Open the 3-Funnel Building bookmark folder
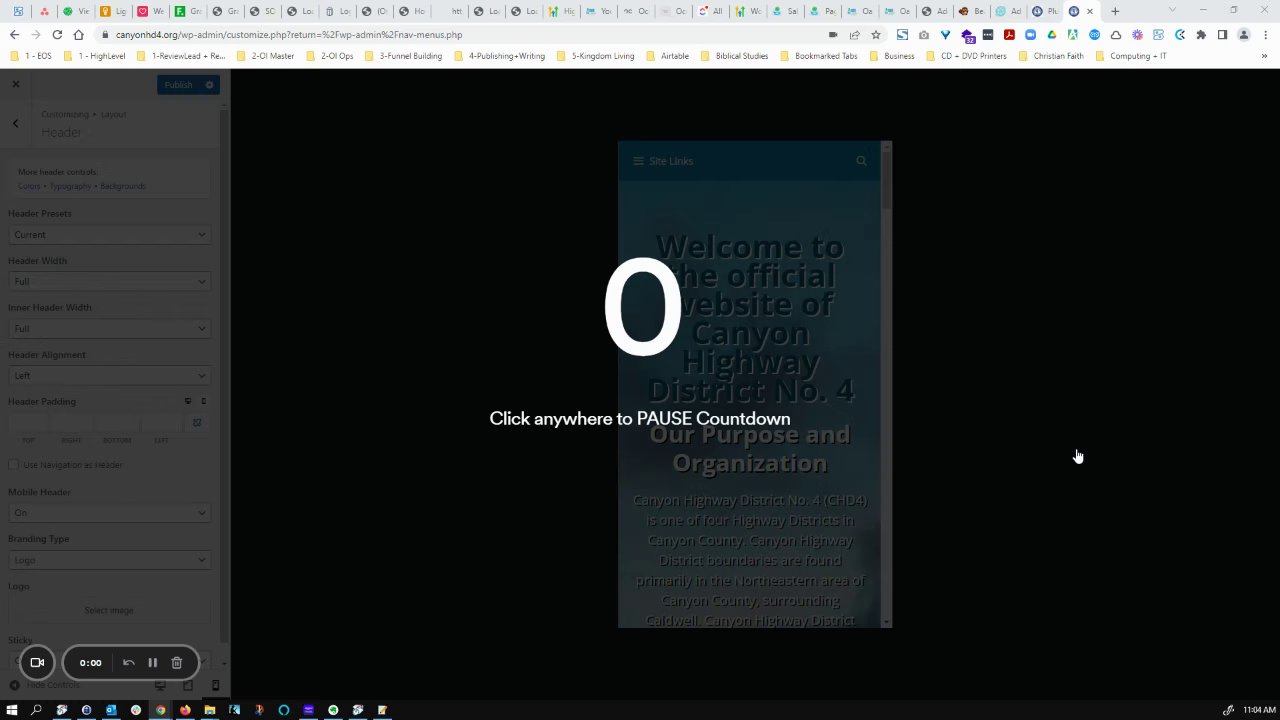1280x720 pixels. [403, 56]
